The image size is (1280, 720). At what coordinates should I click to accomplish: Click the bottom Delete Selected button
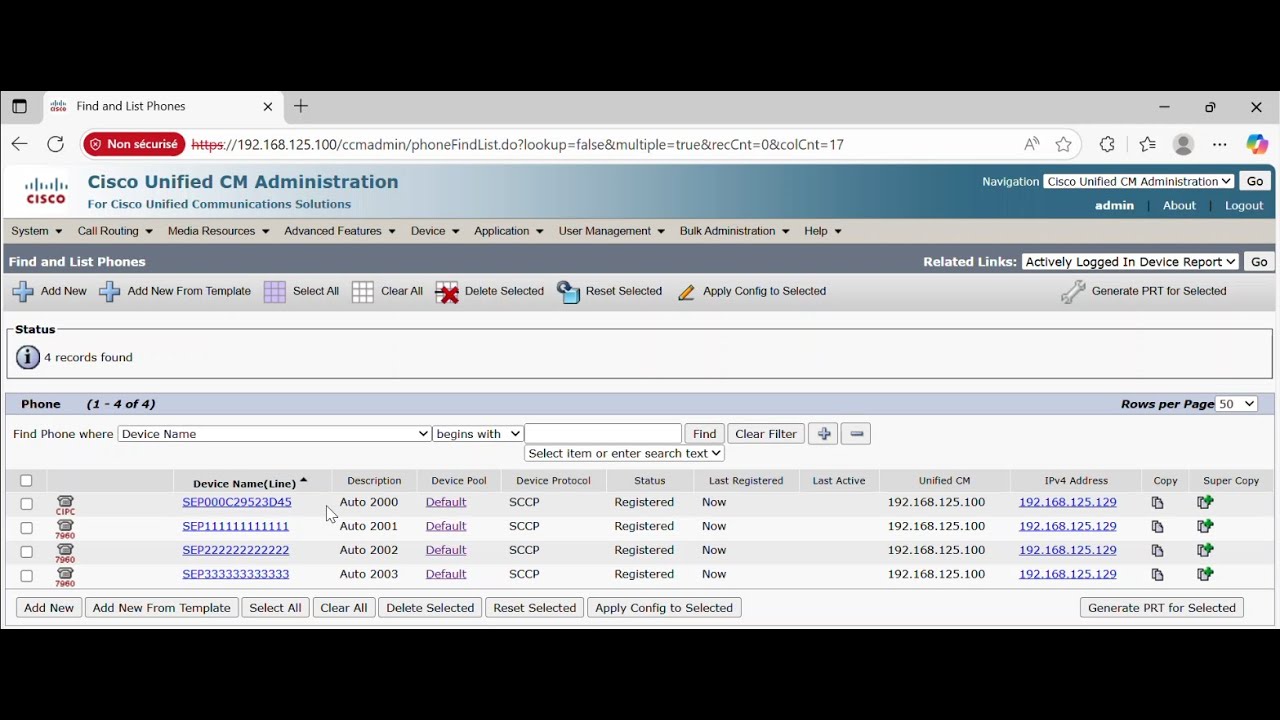tap(430, 608)
